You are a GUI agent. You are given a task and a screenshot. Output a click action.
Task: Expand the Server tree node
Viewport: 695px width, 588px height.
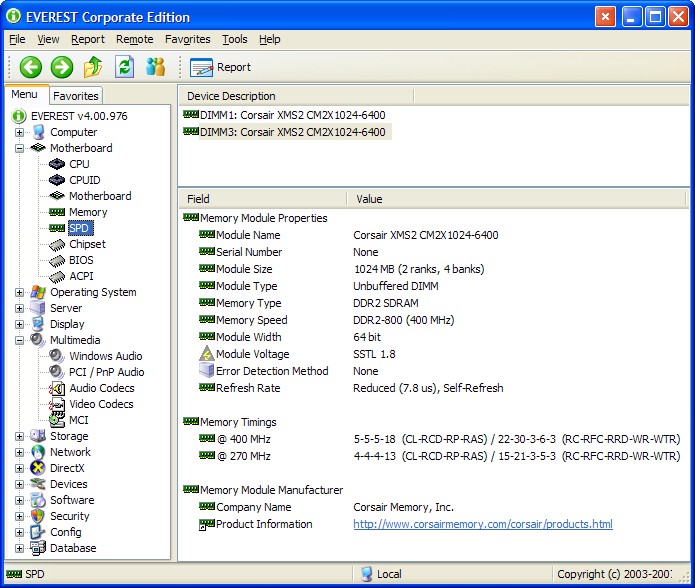tap(20, 308)
